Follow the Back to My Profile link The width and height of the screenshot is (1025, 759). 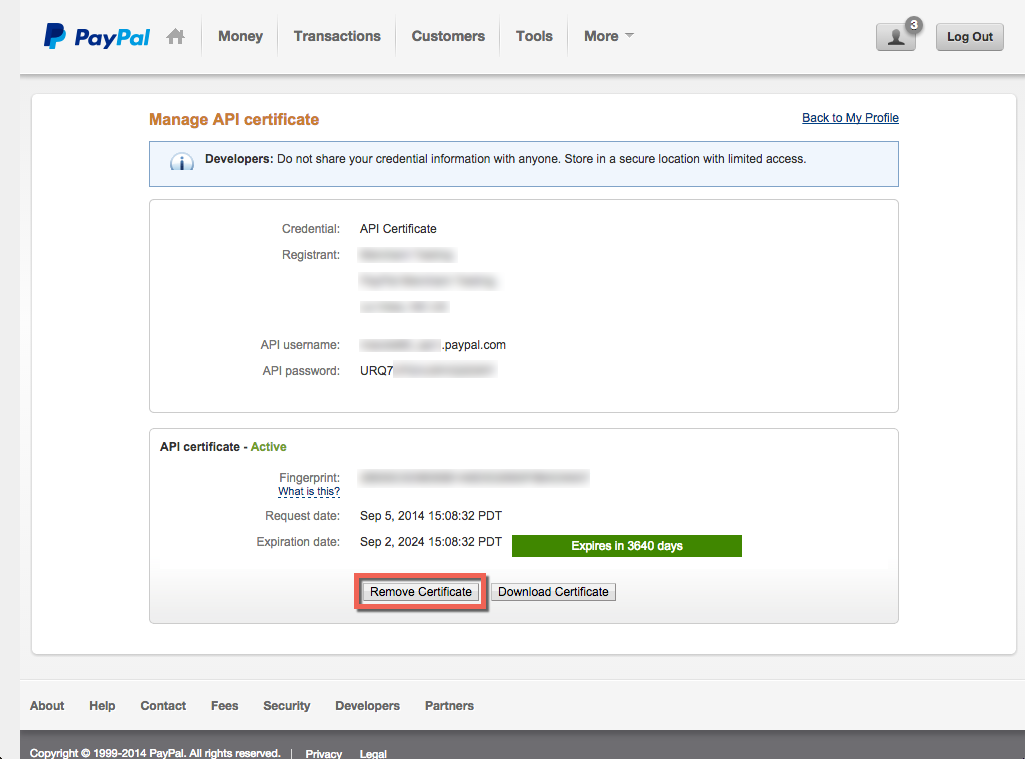[850, 118]
